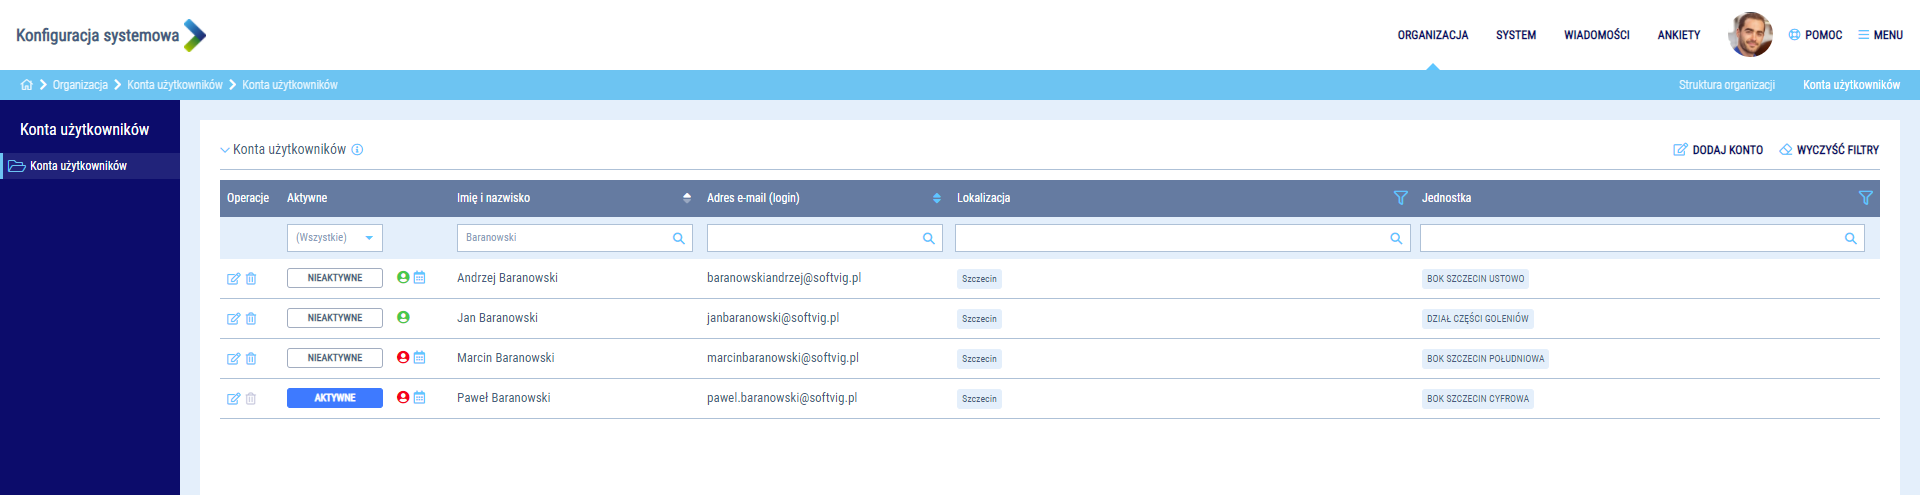1920x495 pixels.
Task: Click trash icon in Jan Baranowski row
Action: click(x=251, y=319)
